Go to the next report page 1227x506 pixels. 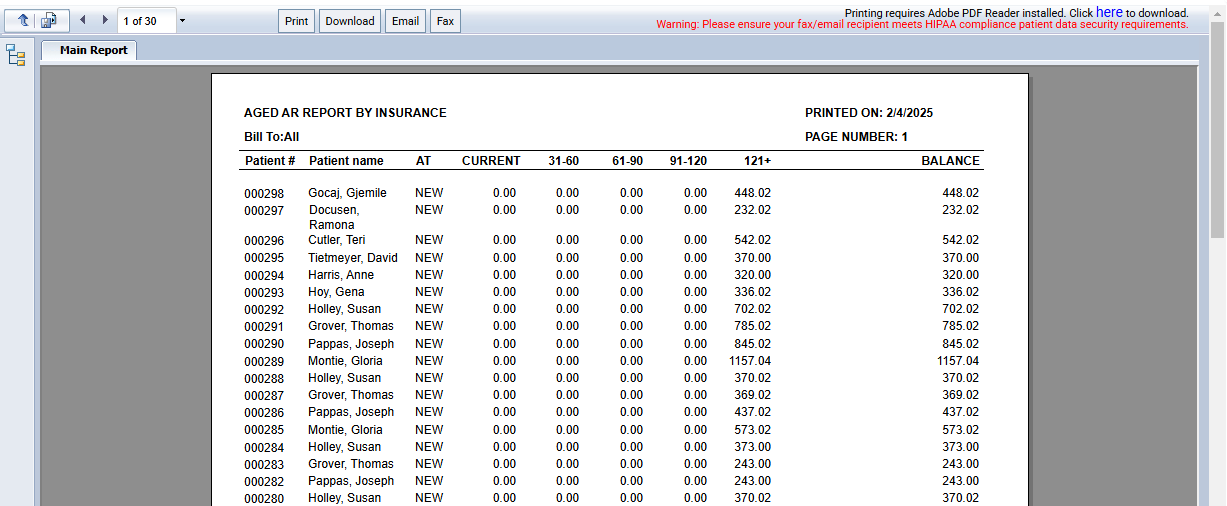pyautogui.click(x=105, y=20)
